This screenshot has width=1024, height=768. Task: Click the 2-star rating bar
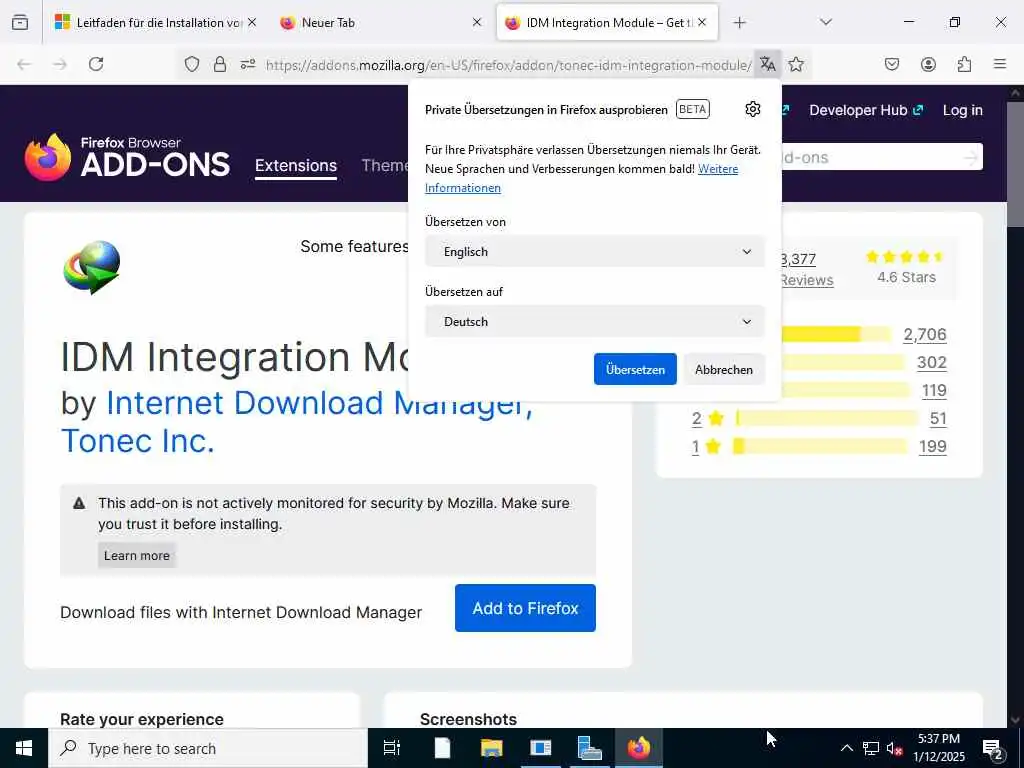tap(826, 418)
